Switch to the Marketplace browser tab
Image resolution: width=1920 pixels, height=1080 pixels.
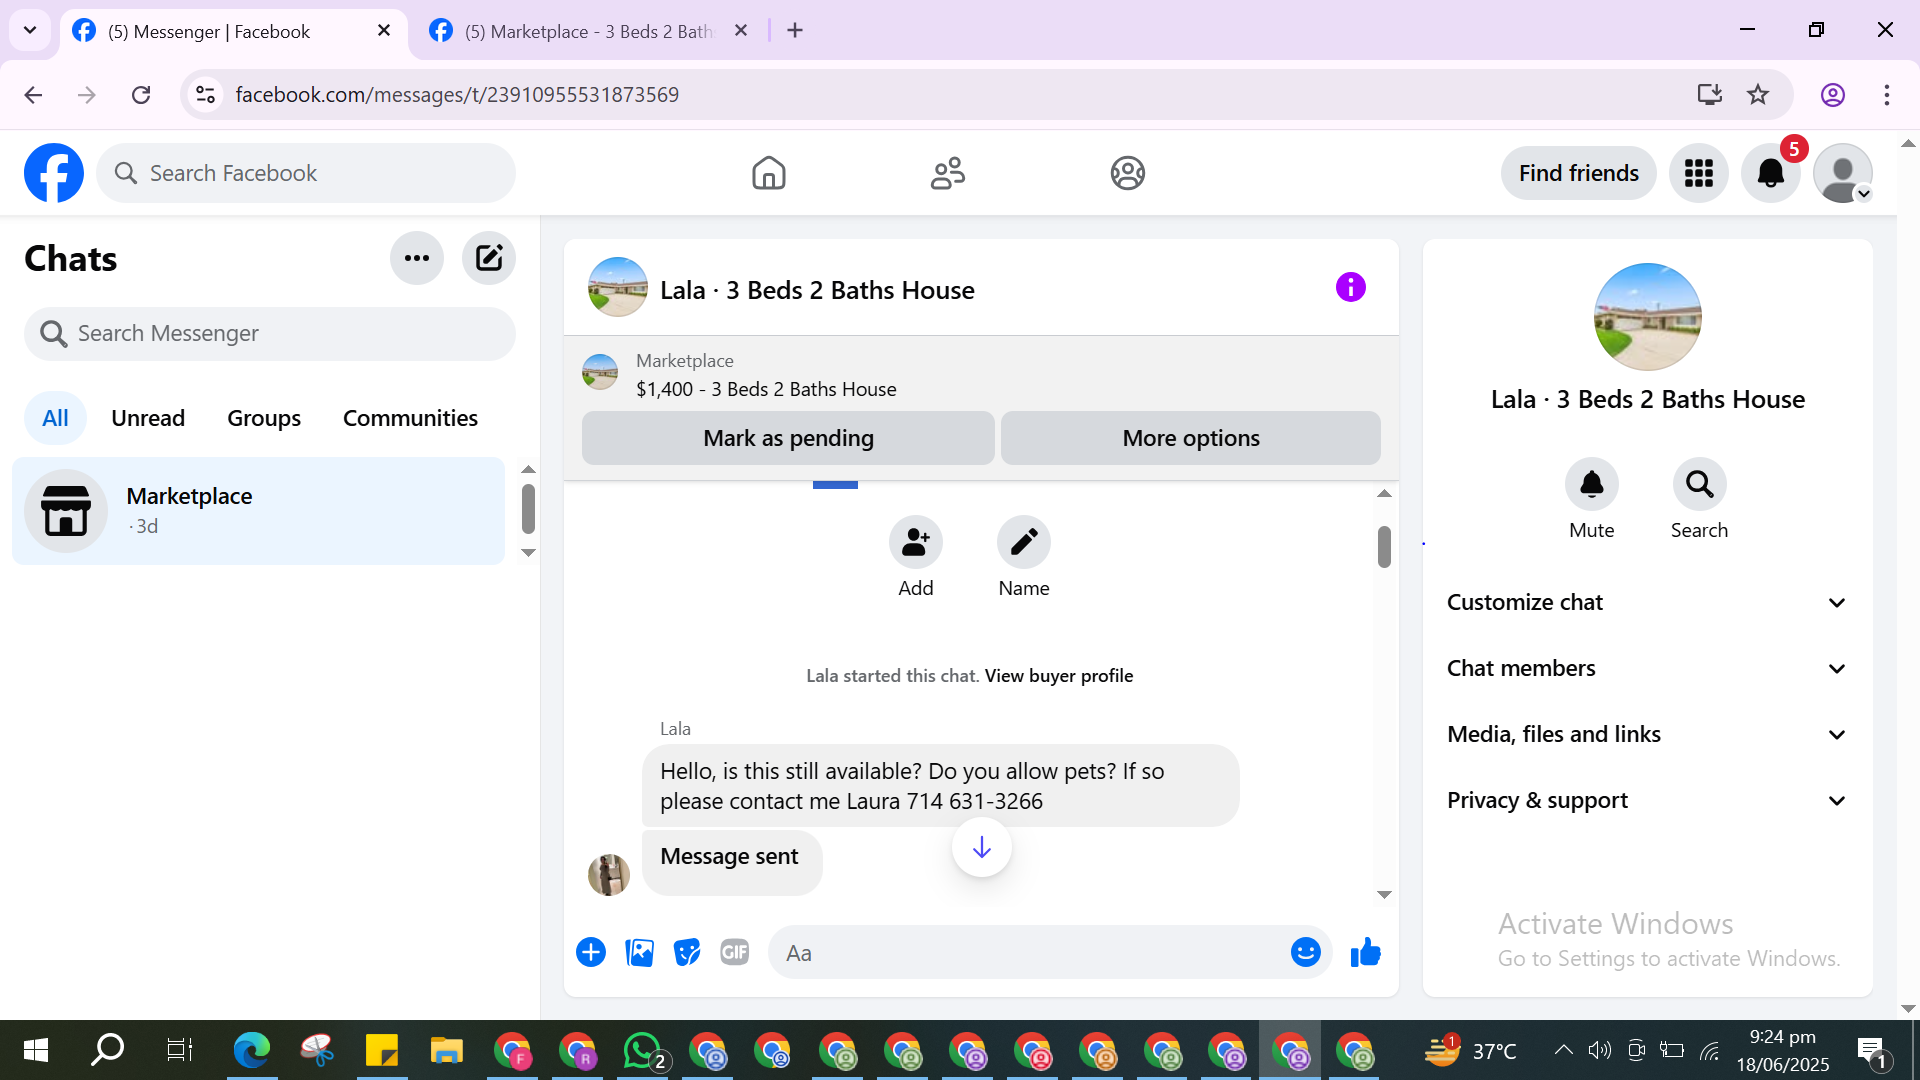point(589,31)
